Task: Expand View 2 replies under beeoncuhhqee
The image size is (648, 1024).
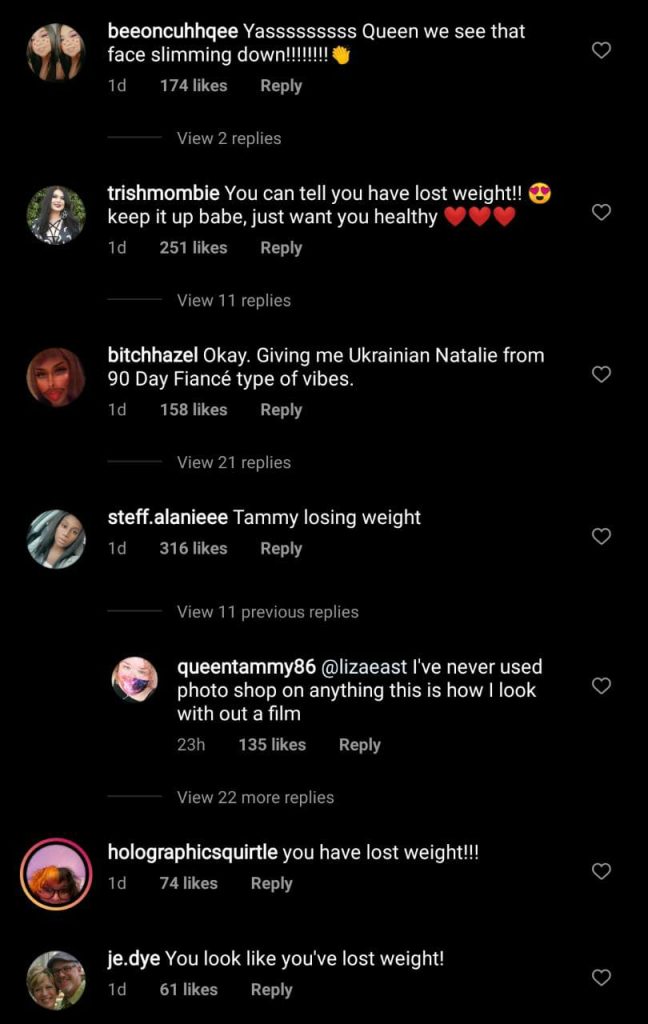Action: point(229,138)
